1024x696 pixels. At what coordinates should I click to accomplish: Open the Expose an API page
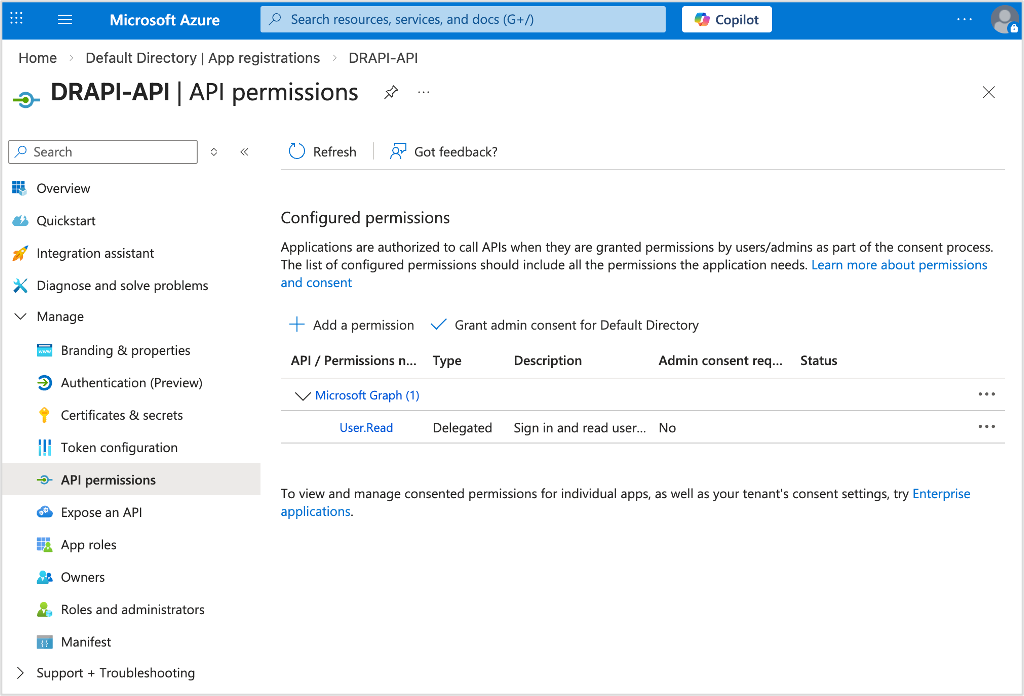(102, 512)
